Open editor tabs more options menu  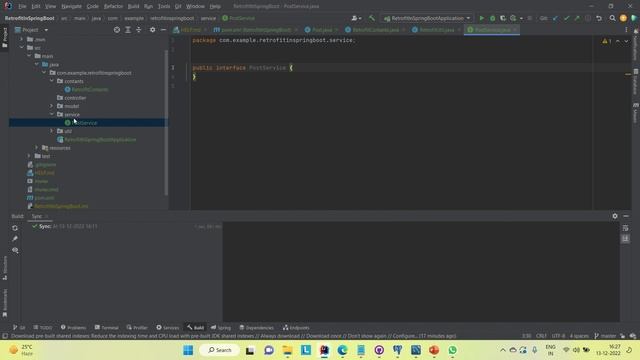pyautogui.click(x=626, y=30)
